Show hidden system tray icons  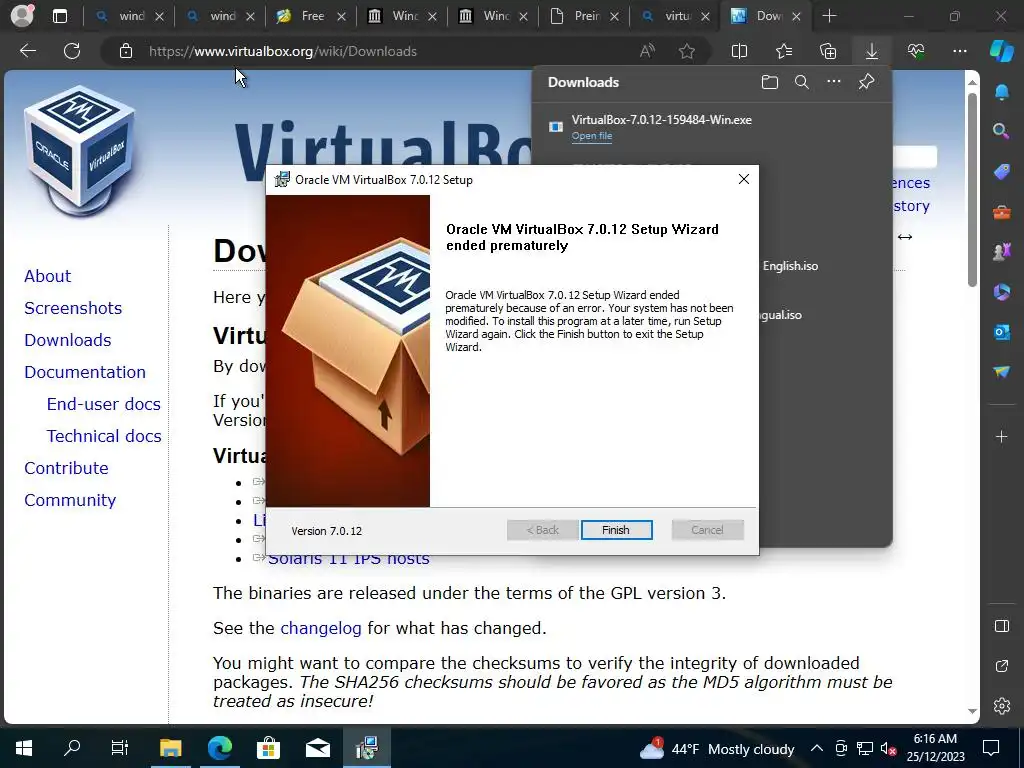[x=816, y=748]
